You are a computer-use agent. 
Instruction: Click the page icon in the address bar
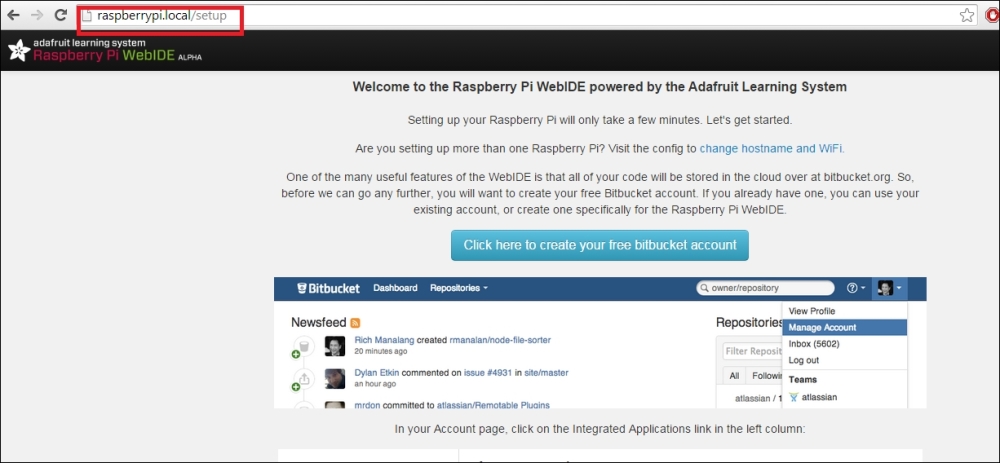(x=87, y=15)
